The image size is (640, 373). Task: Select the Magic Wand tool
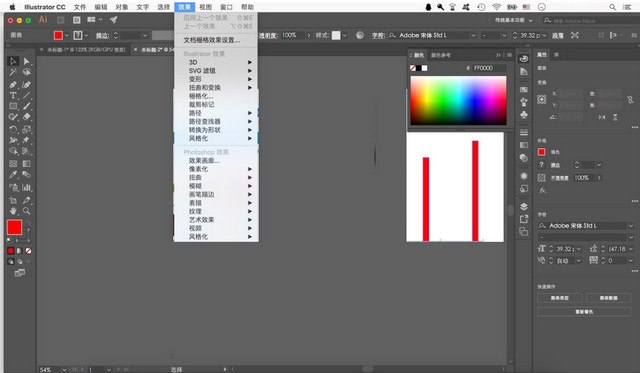13,72
